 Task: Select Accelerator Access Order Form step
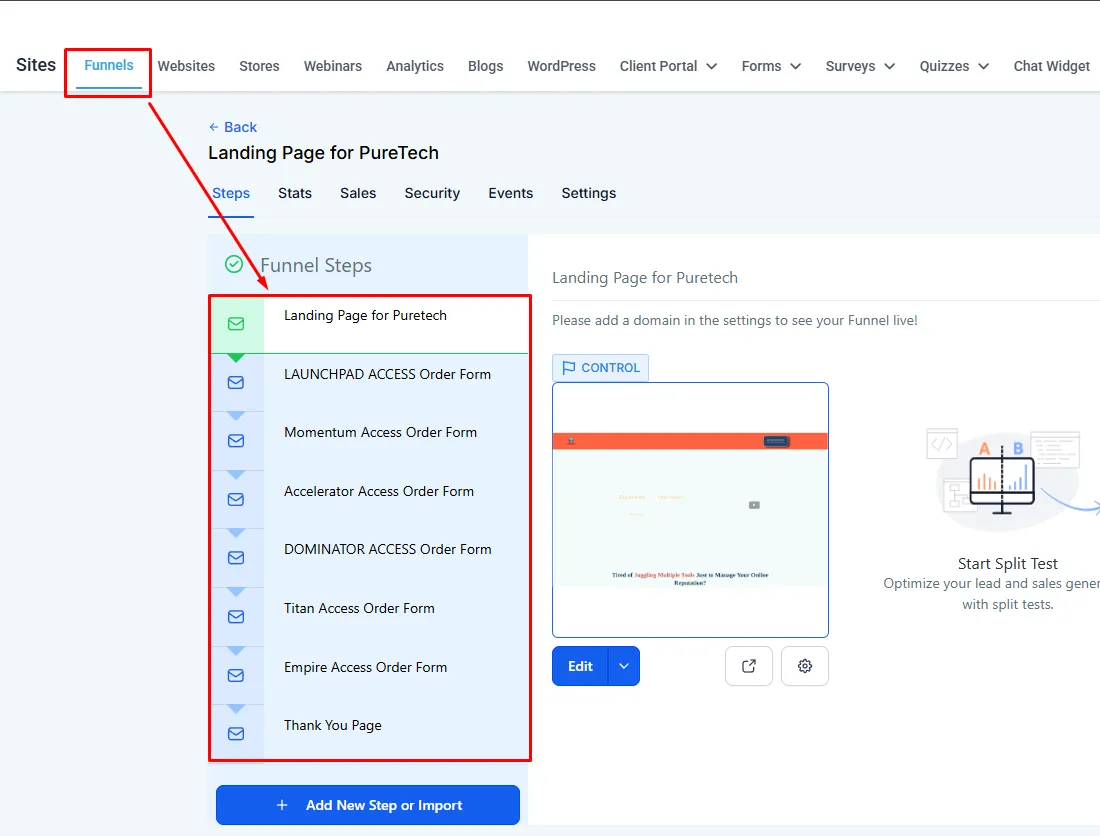[370, 499]
